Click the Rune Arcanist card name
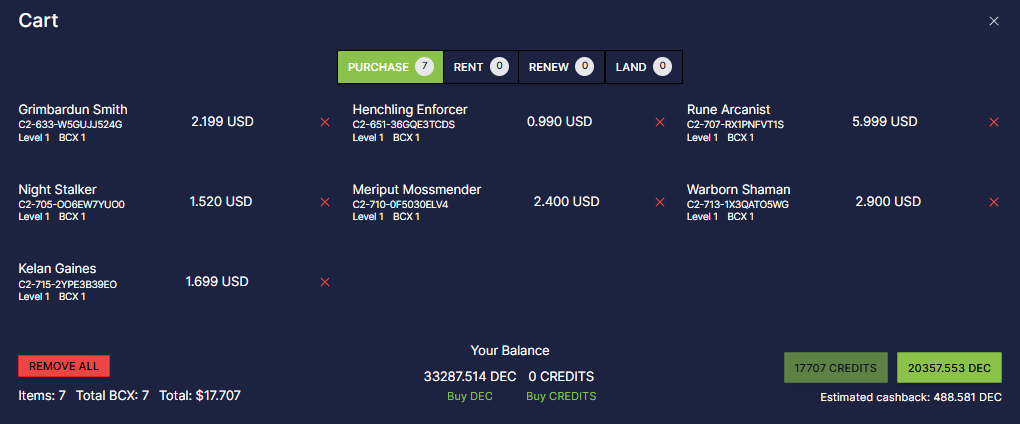The width and height of the screenshot is (1020, 424). pyautogui.click(x=729, y=109)
